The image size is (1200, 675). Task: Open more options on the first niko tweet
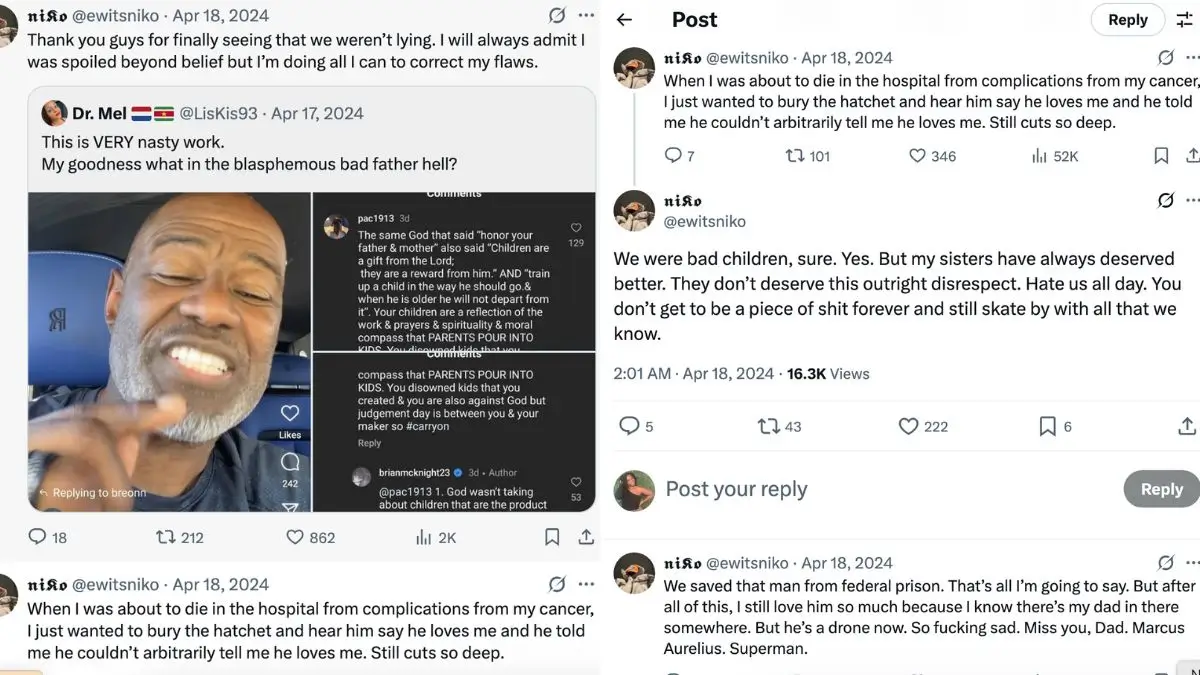tap(586, 15)
